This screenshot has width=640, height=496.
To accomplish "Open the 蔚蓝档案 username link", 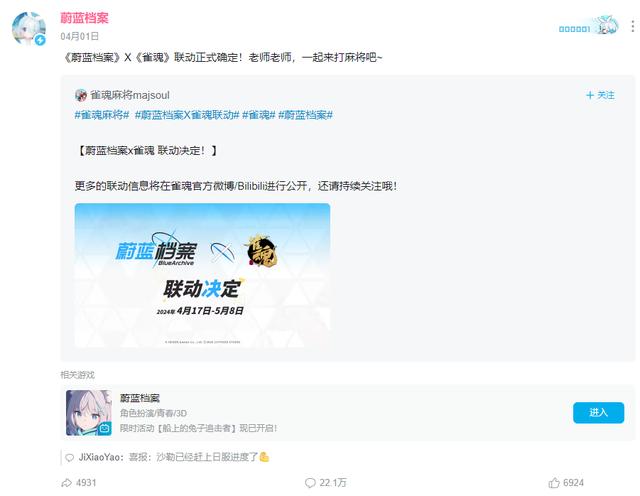I will pos(84,18).
